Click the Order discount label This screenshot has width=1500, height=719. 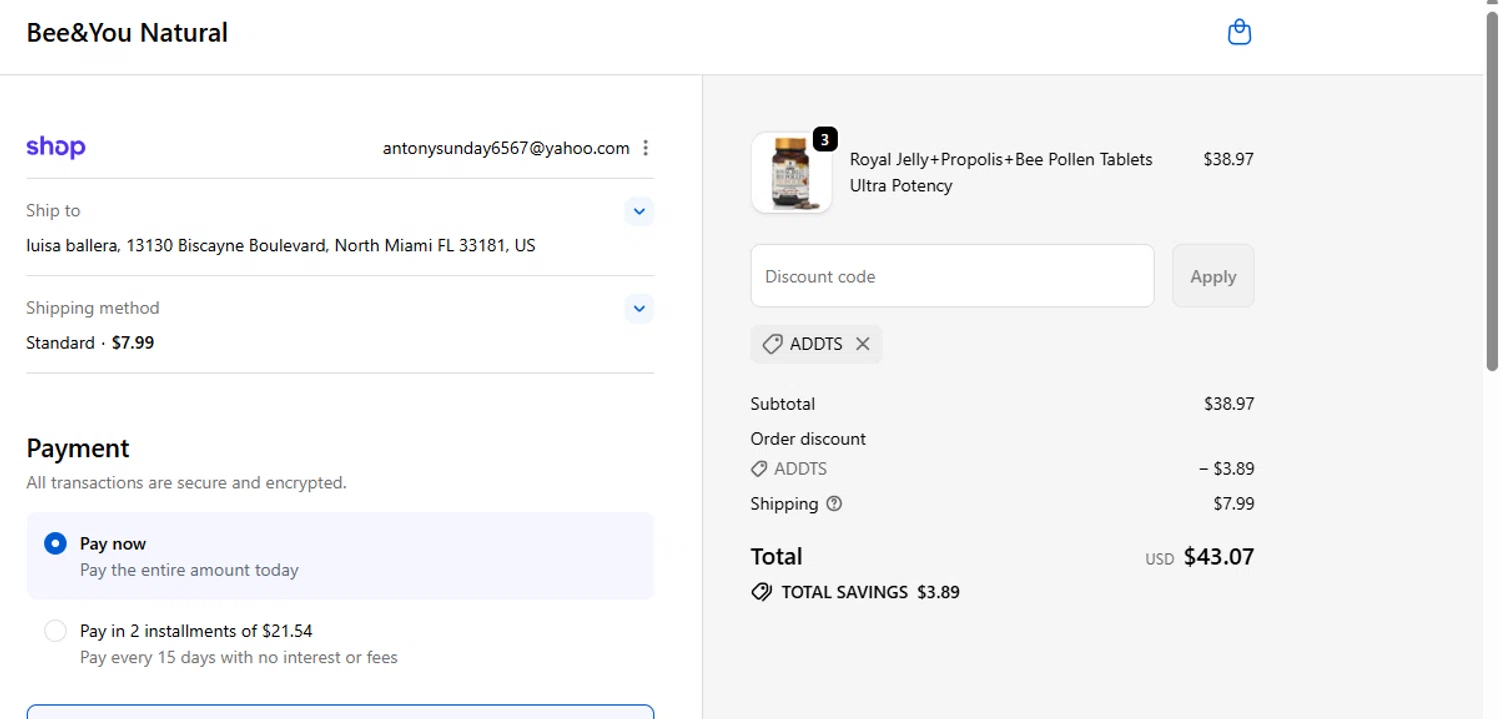(x=808, y=439)
